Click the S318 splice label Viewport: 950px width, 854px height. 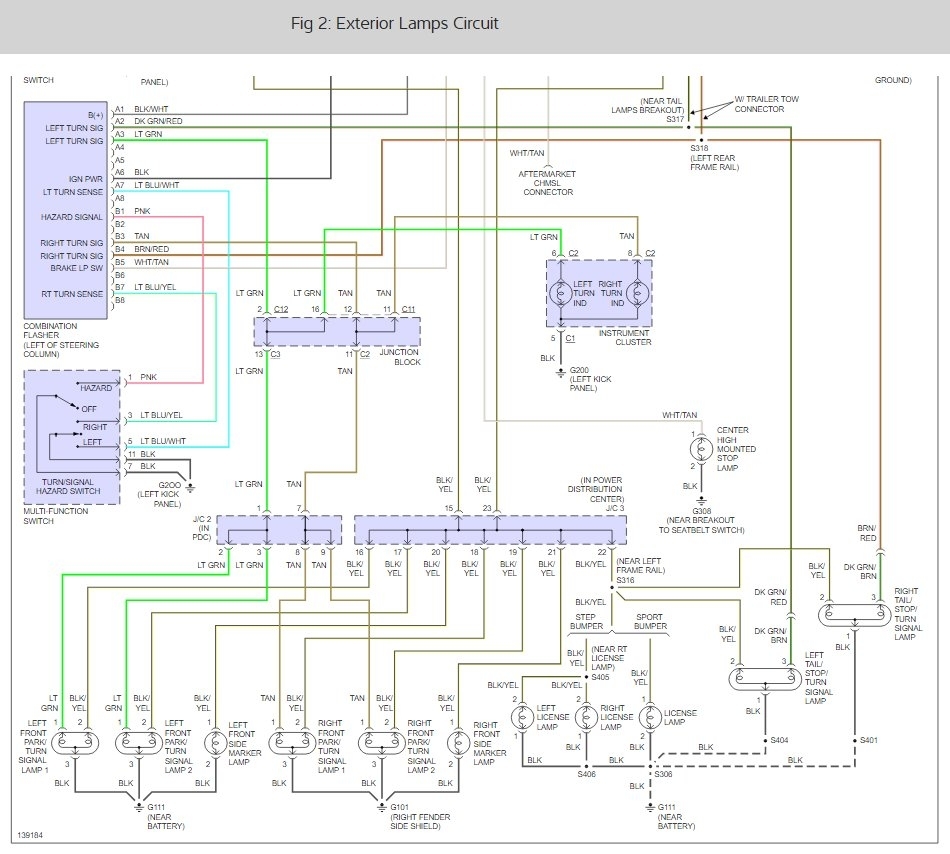pos(699,148)
